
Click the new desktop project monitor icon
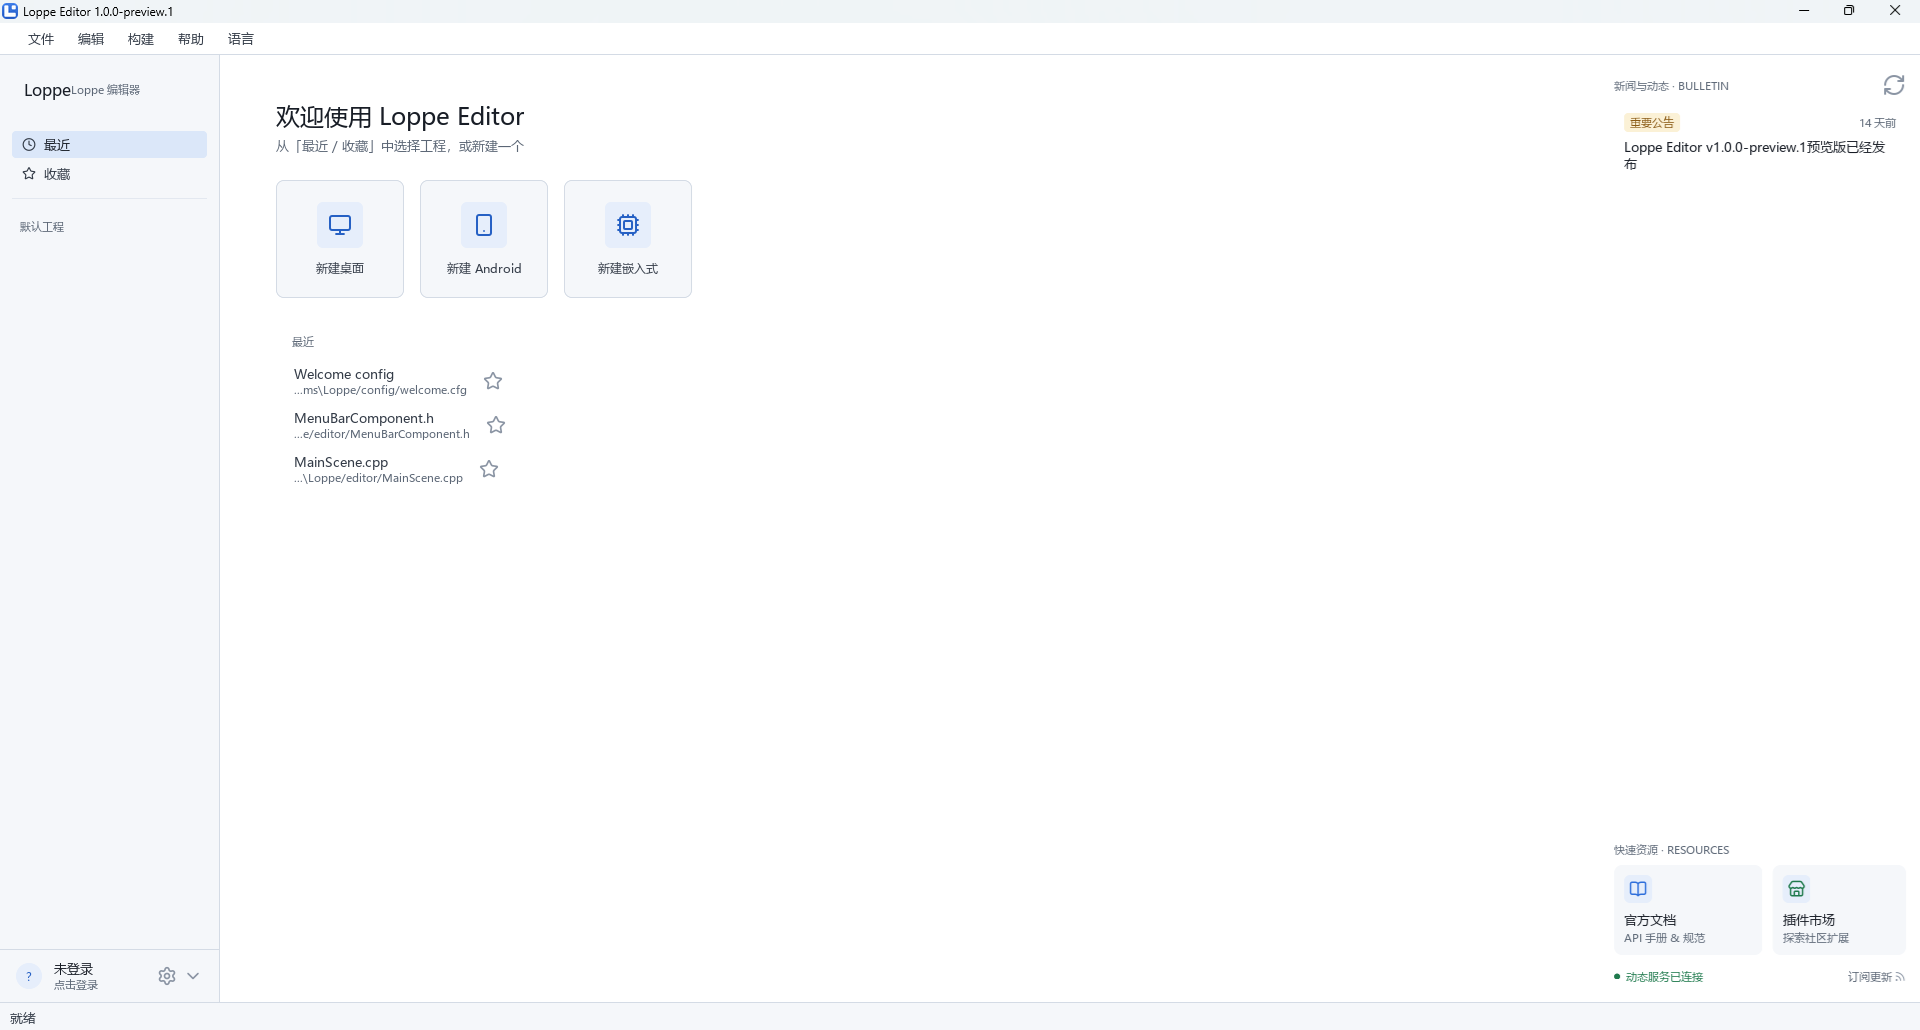(x=340, y=225)
